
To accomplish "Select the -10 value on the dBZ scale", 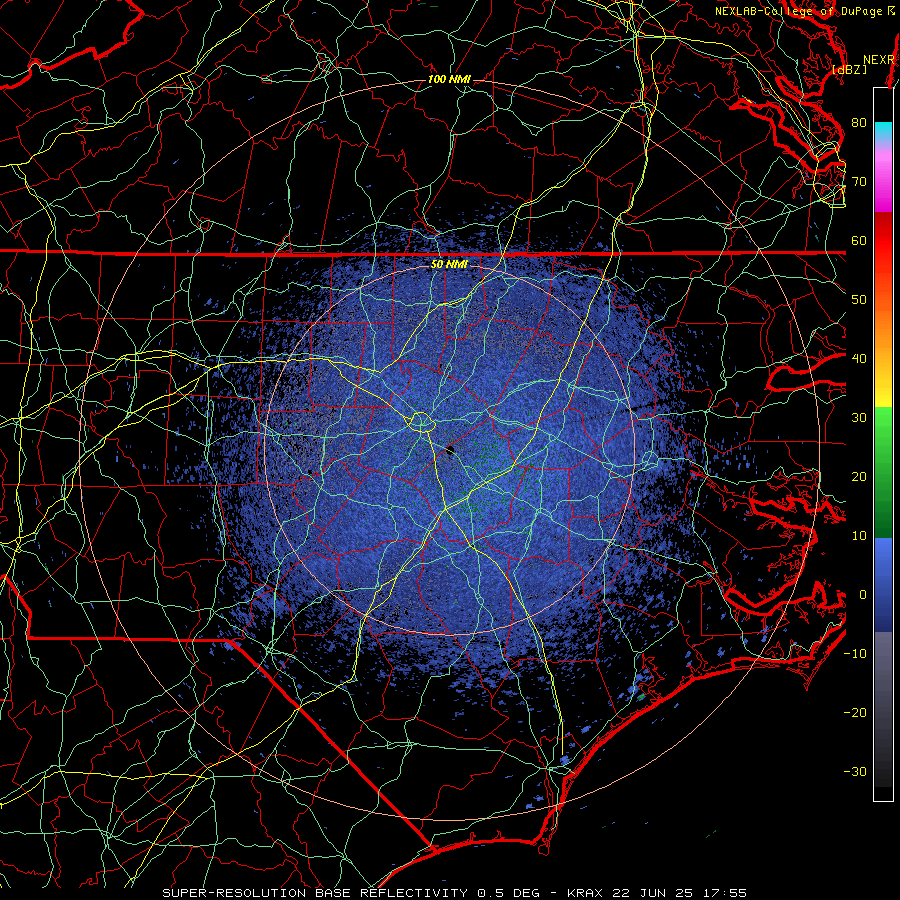I will click(x=855, y=654).
